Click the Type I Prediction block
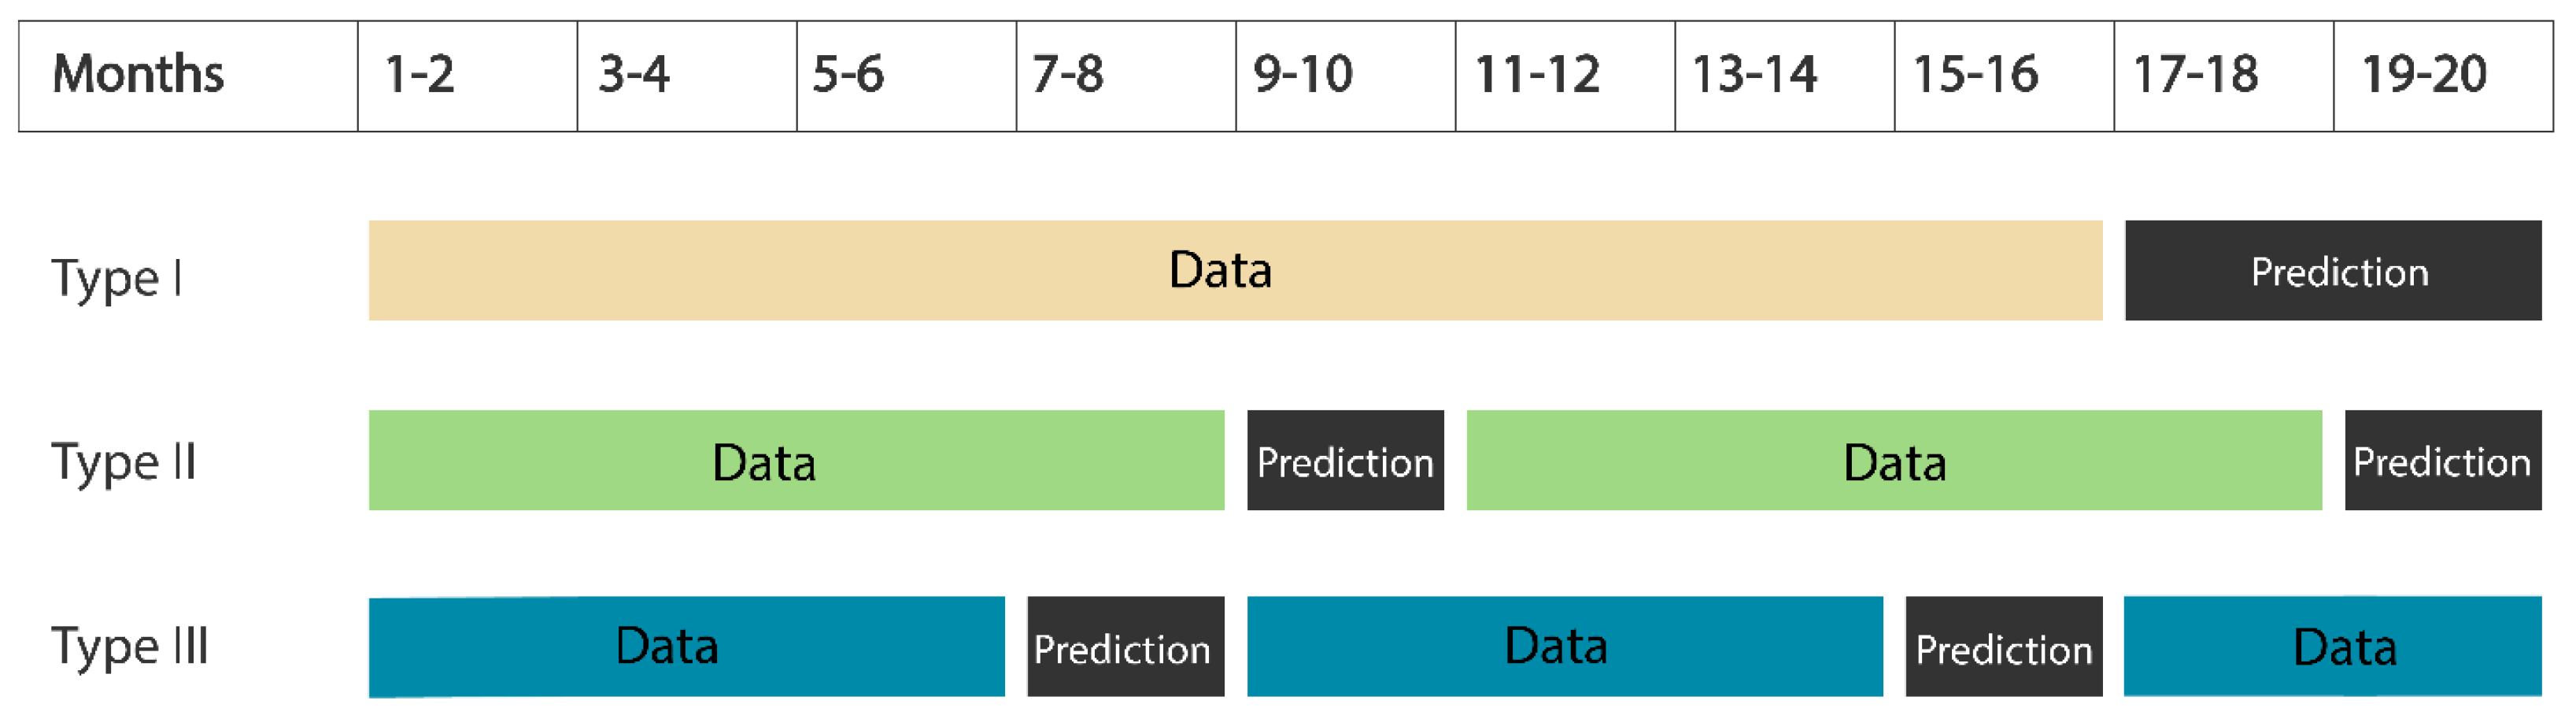 2332,270
